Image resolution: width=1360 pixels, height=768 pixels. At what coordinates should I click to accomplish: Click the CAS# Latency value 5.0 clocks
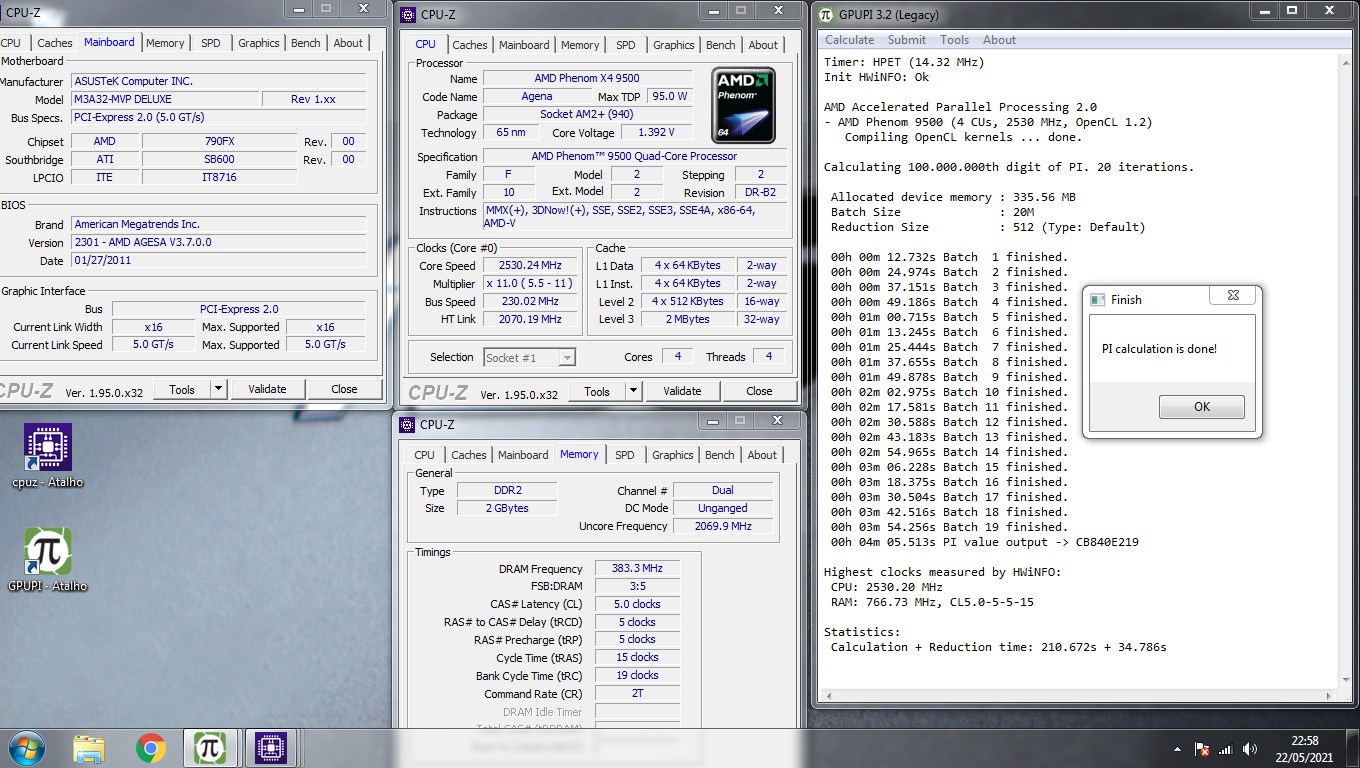click(x=637, y=604)
